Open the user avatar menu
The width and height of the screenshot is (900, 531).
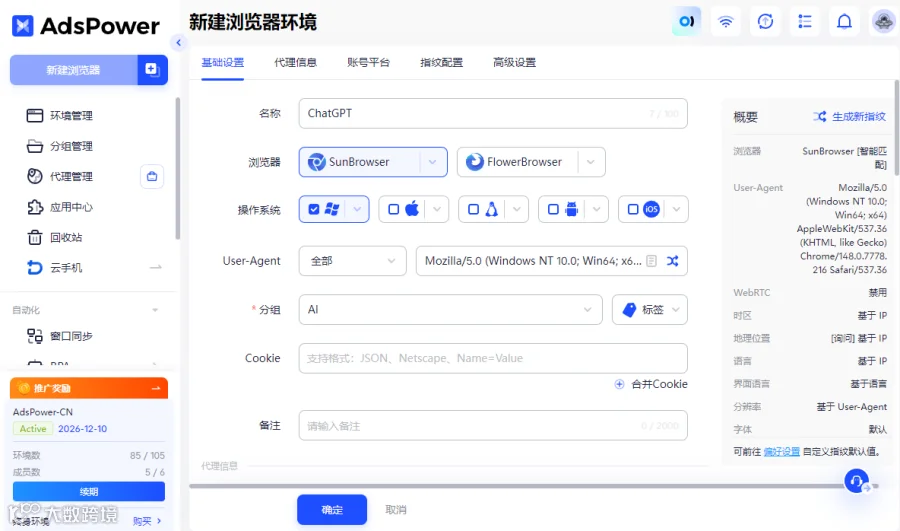tap(883, 22)
